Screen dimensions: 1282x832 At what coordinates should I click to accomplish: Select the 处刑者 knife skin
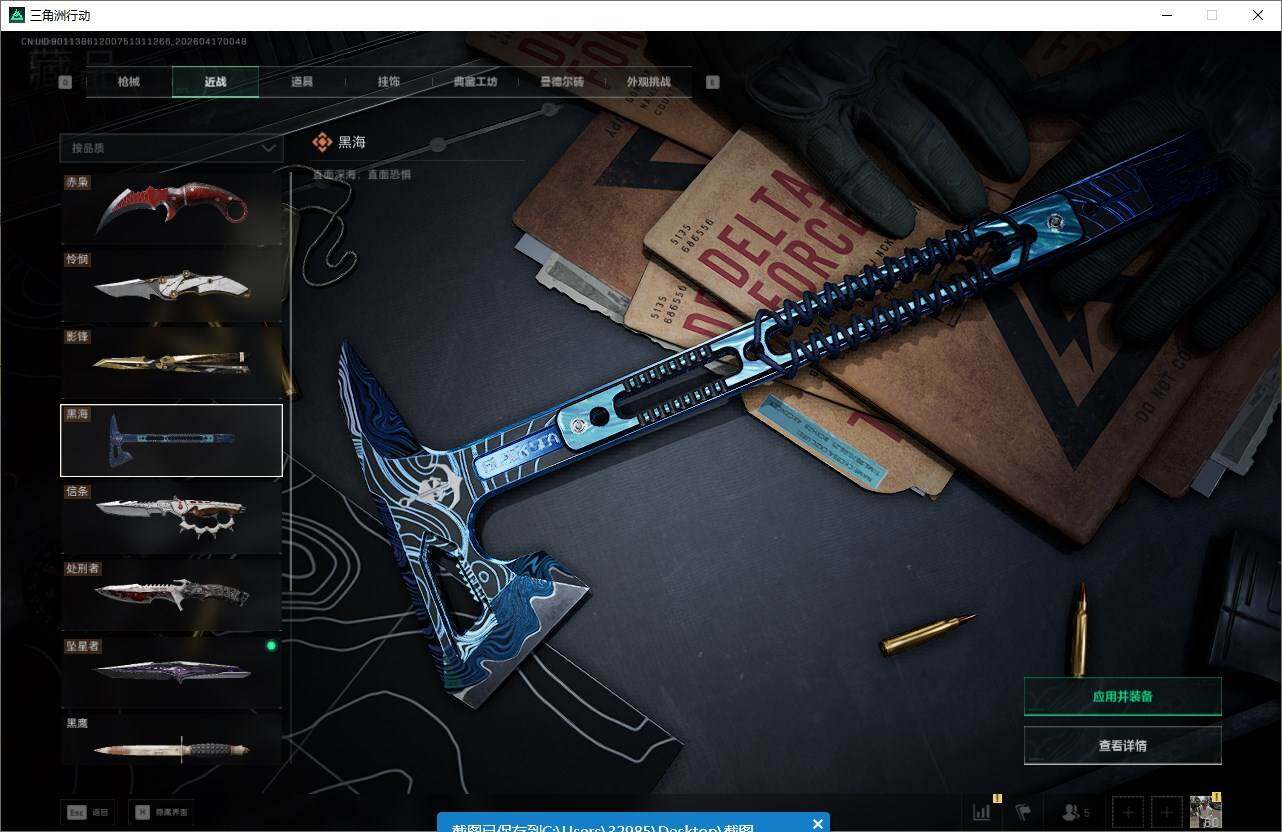click(171, 595)
